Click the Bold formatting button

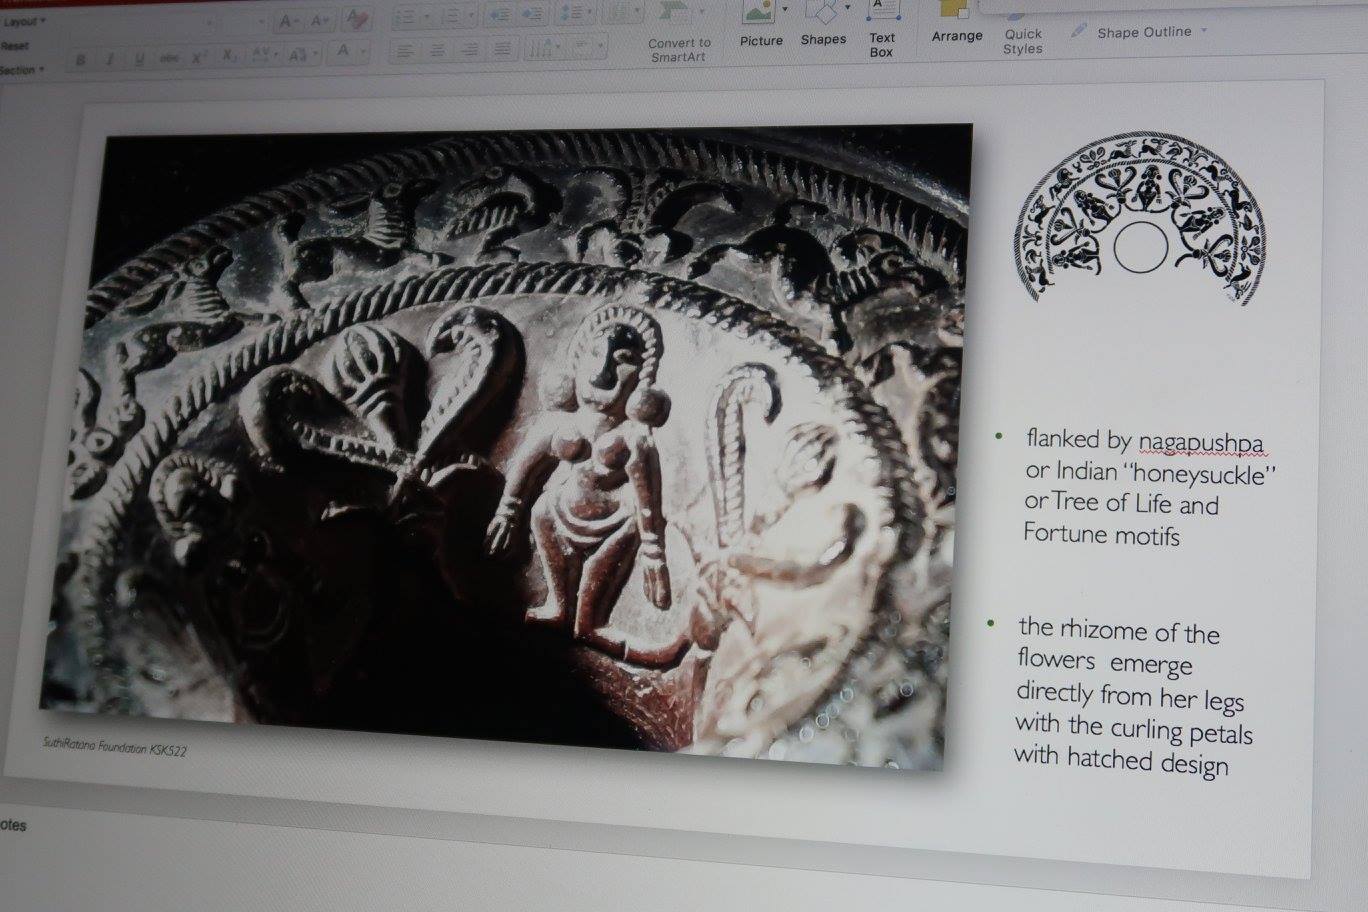point(81,60)
